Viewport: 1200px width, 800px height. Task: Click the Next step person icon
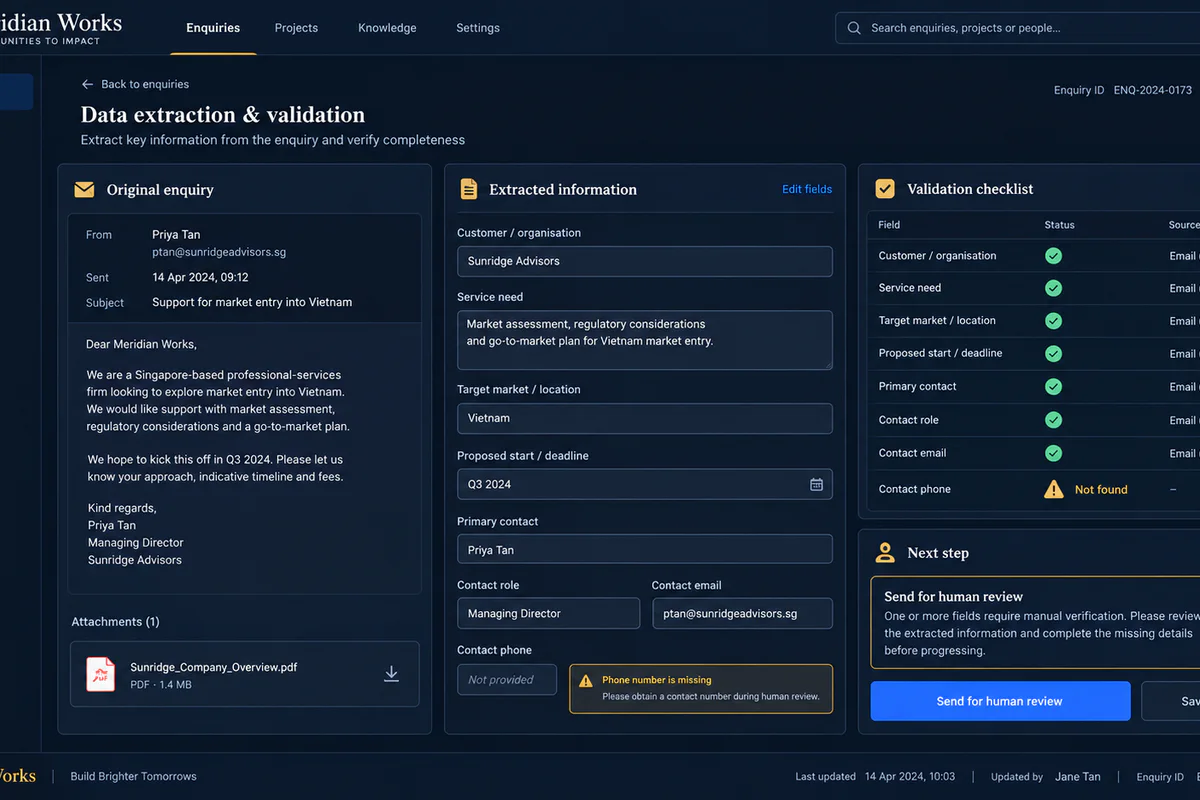(885, 552)
